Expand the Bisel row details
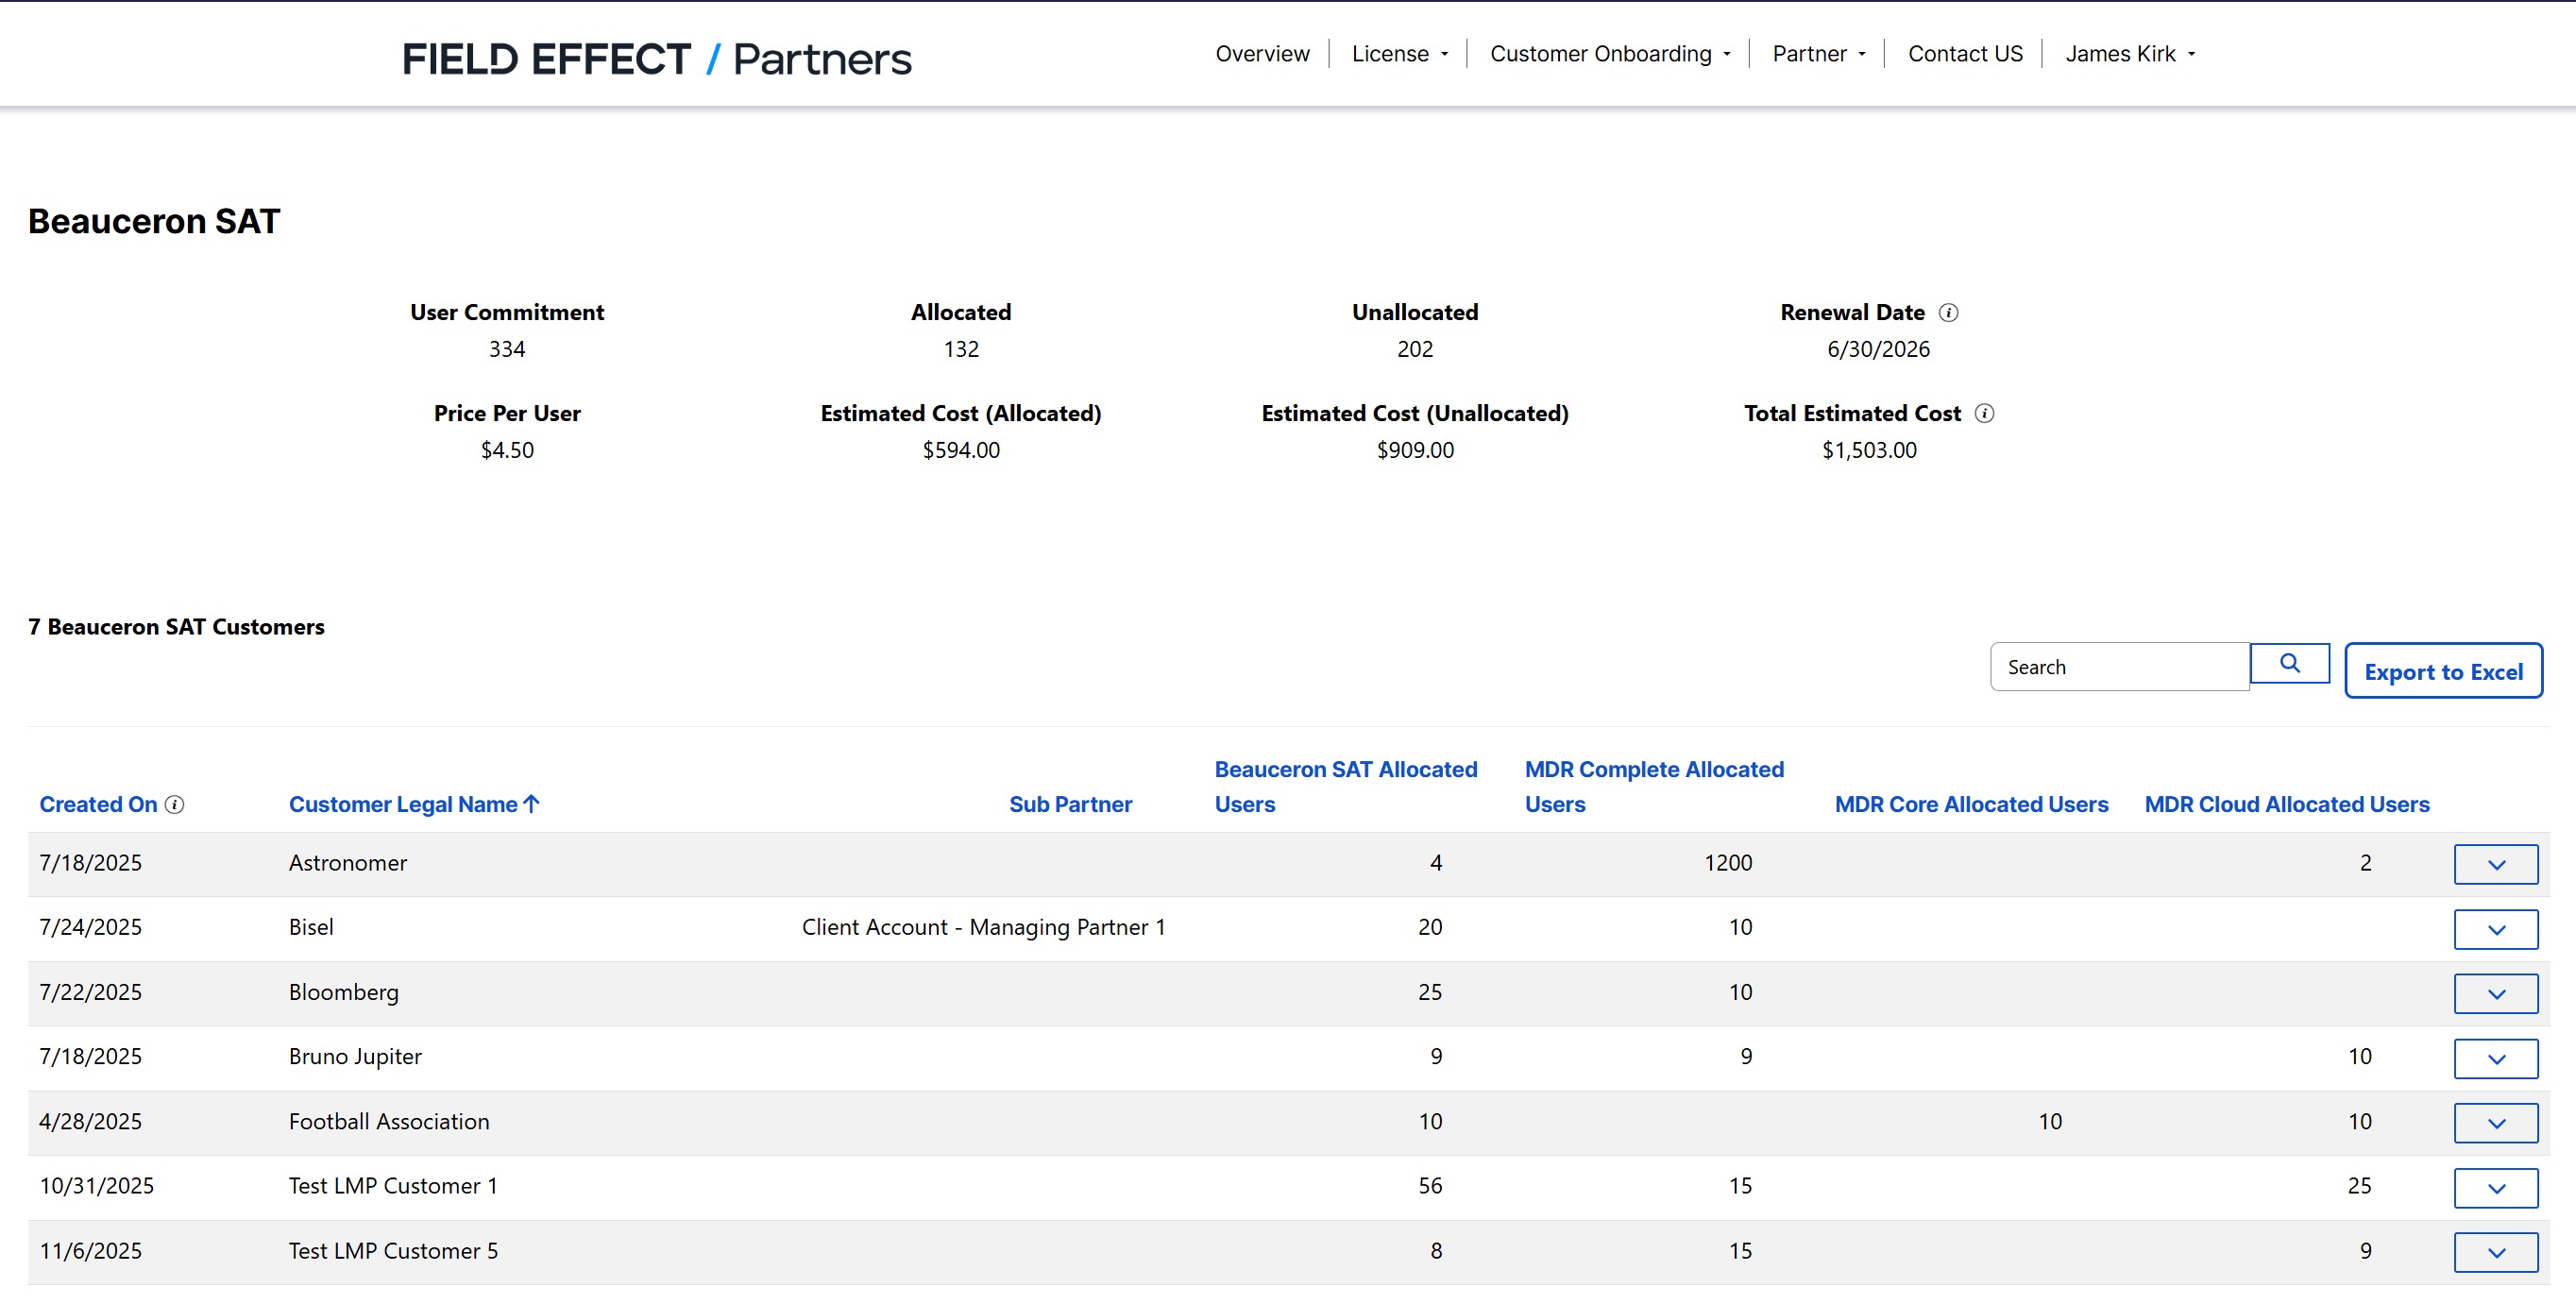Image resolution: width=2576 pixels, height=1304 pixels. tap(2495, 929)
